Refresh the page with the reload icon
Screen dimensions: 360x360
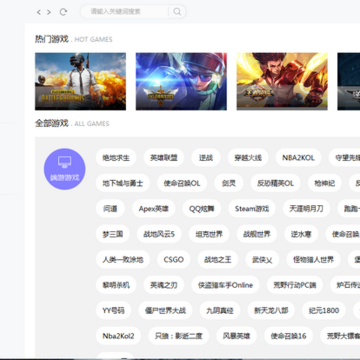pos(63,12)
